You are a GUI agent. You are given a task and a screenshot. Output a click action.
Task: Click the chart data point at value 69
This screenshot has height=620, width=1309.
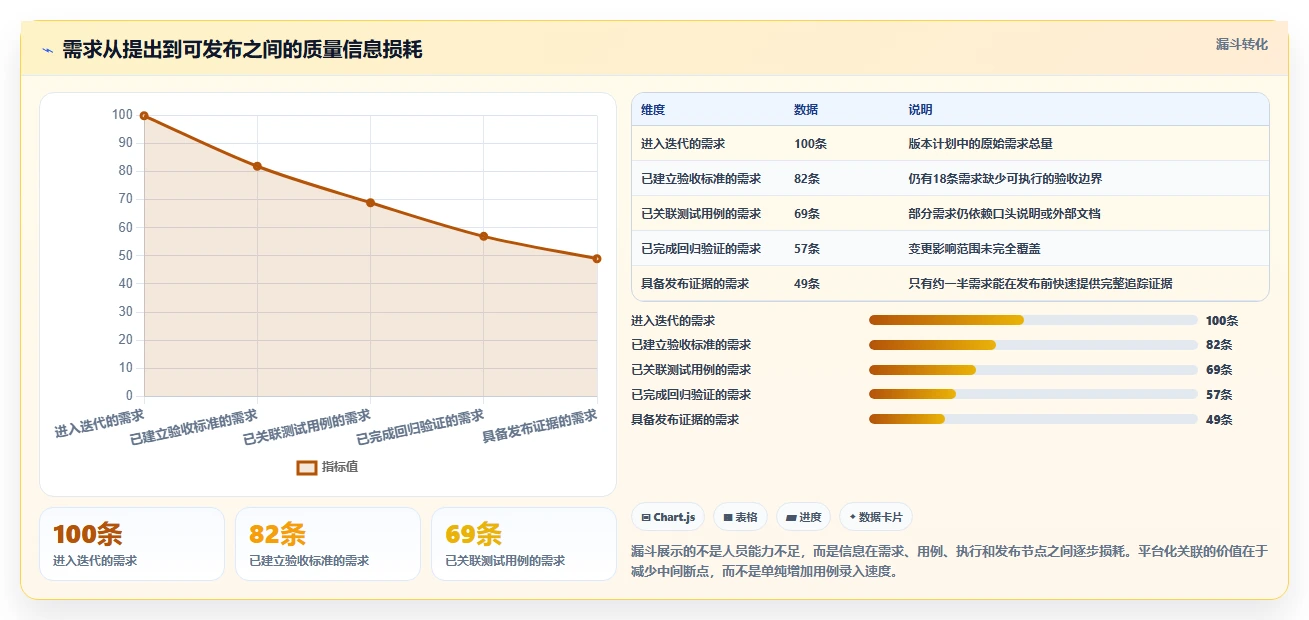(370, 203)
